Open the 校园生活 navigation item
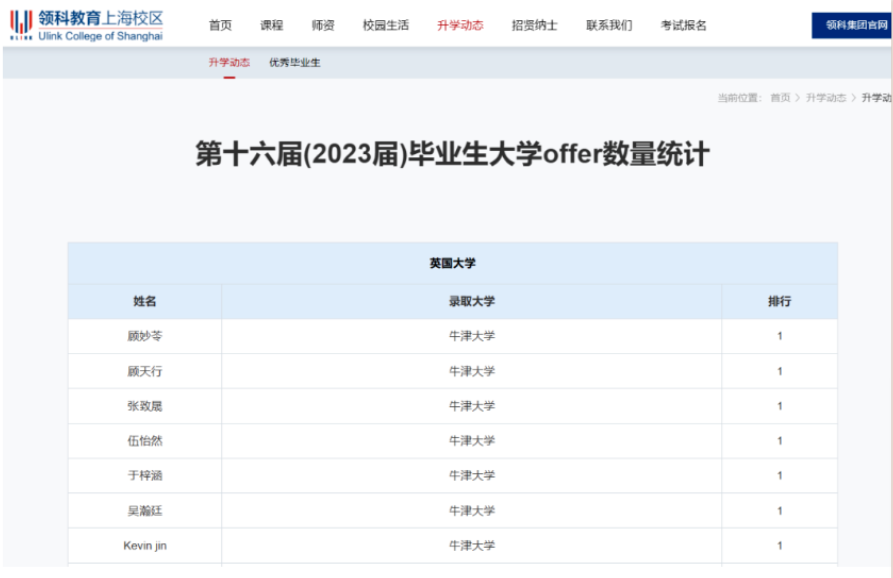This screenshot has width=893, height=578. tap(385, 25)
